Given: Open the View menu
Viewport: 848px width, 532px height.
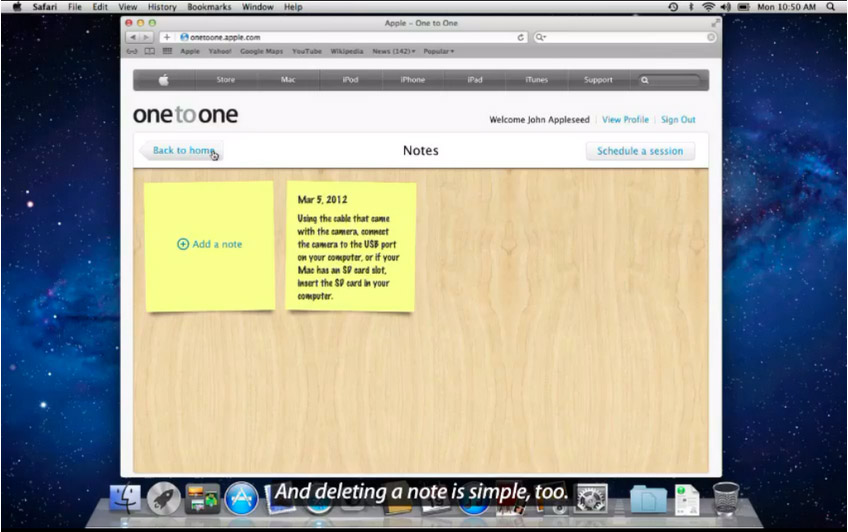Looking at the screenshot, I should click(x=128, y=7).
